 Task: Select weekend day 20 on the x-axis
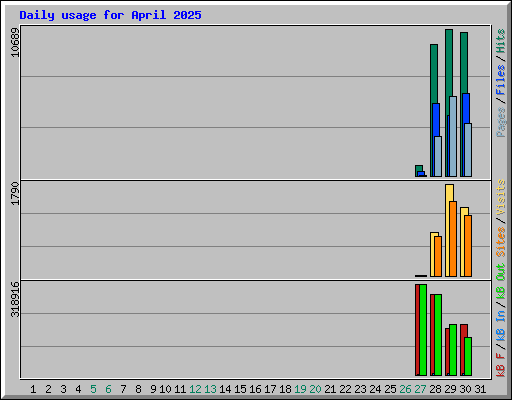(x=315, y=389)
